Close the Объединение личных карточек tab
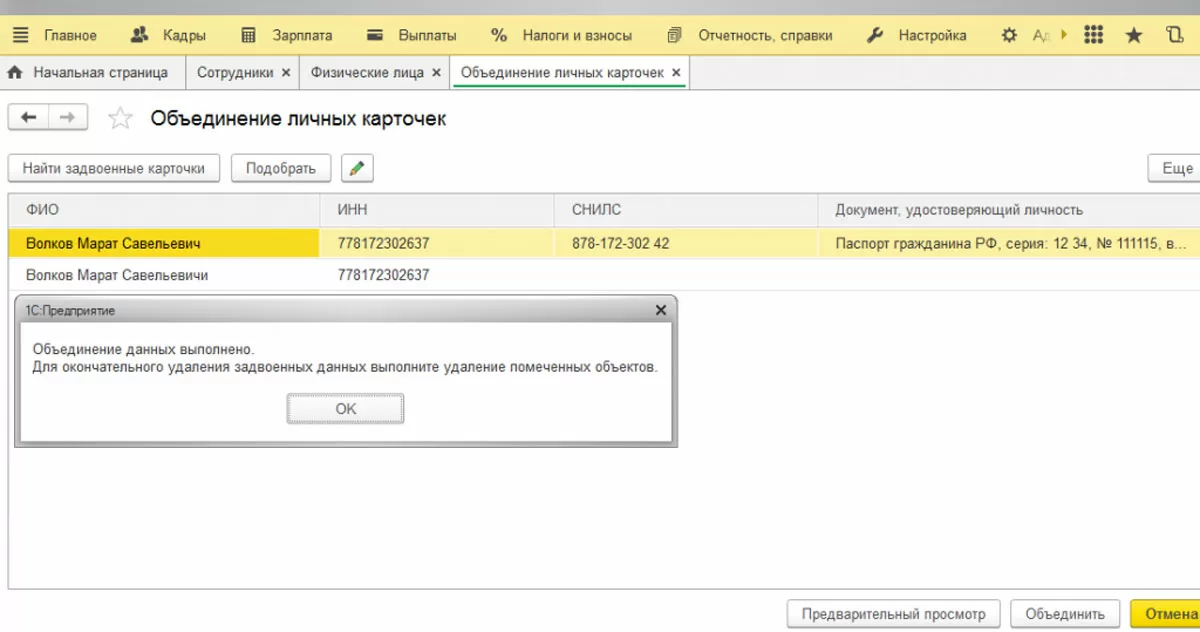Screen dimensions: 1200x632 [676, 73]
